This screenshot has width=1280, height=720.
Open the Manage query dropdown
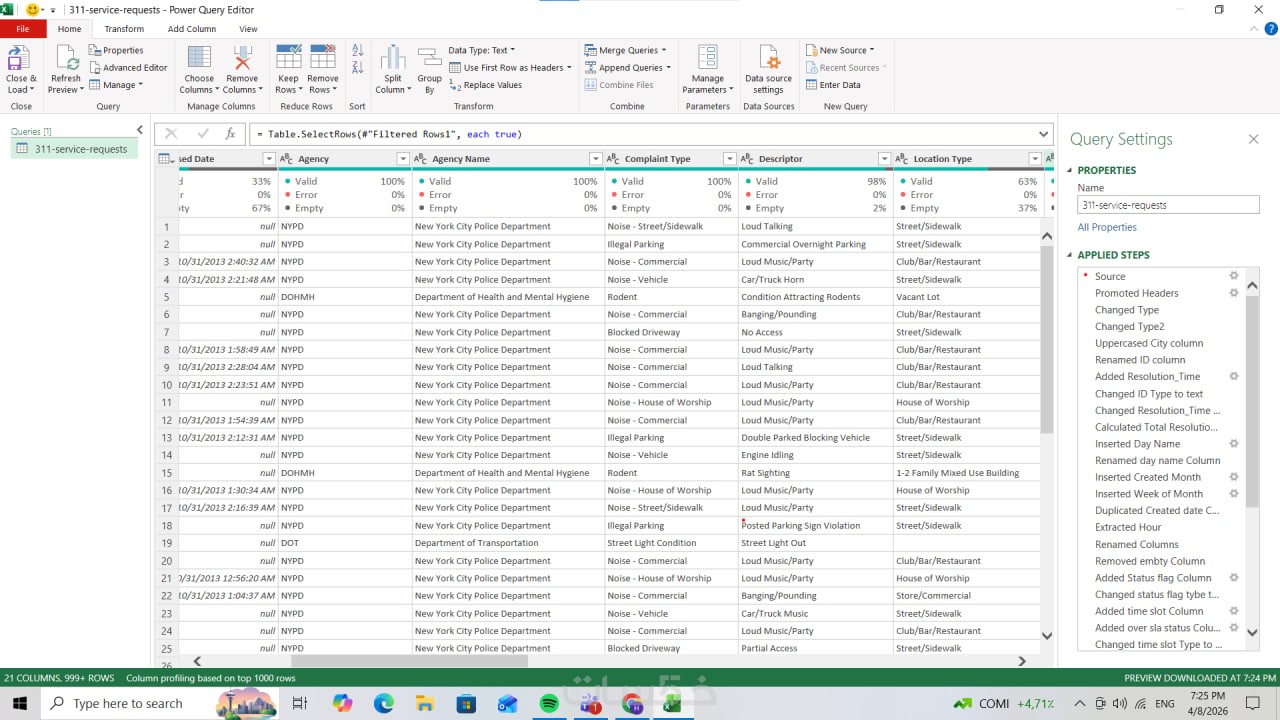[115, 85]
